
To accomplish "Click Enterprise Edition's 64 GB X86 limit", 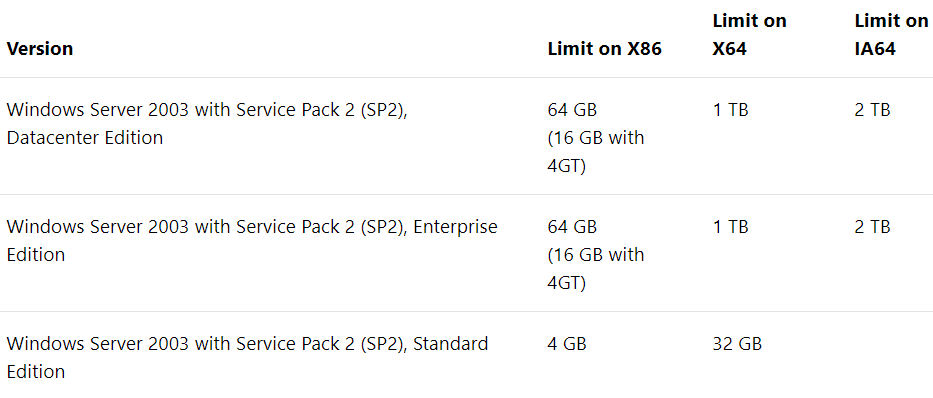I will pos(572,227).
